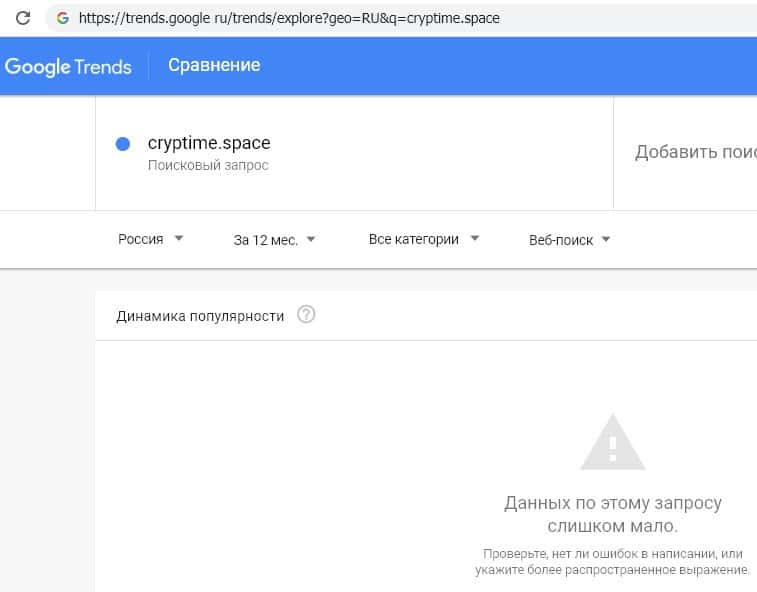This screenshot has width=757, height=592.
Task: Open the Веб-поиск search type dropdown
Action: (x=570, y=239)
